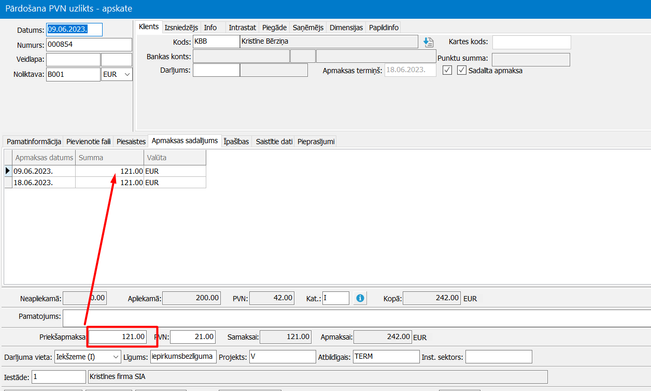Open the Piegāde tab
Image resolution: width=651 pixels, height=391 pixels.
[274, 27]
